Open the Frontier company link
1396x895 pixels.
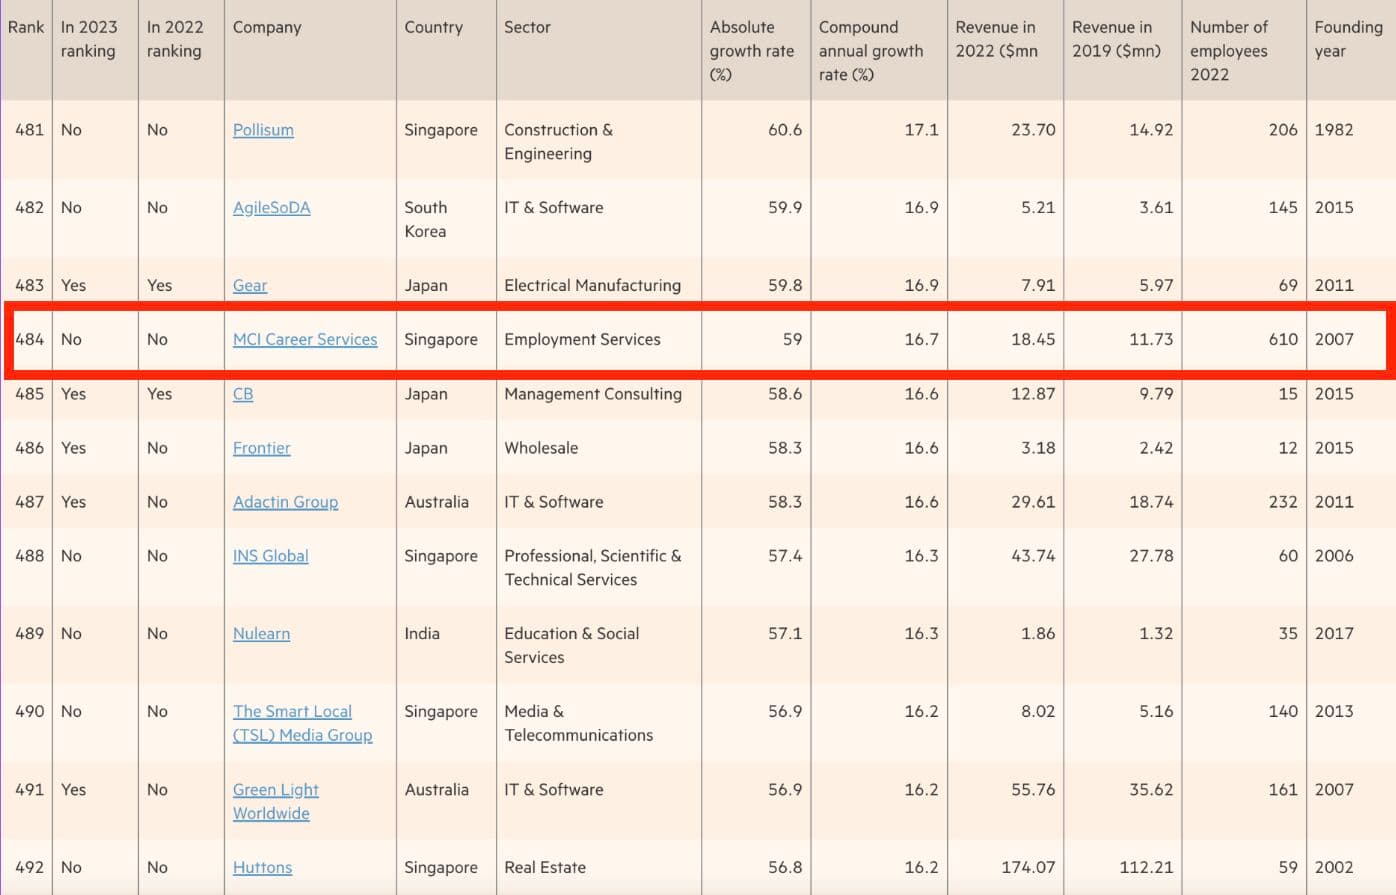[x=262, y=448]
